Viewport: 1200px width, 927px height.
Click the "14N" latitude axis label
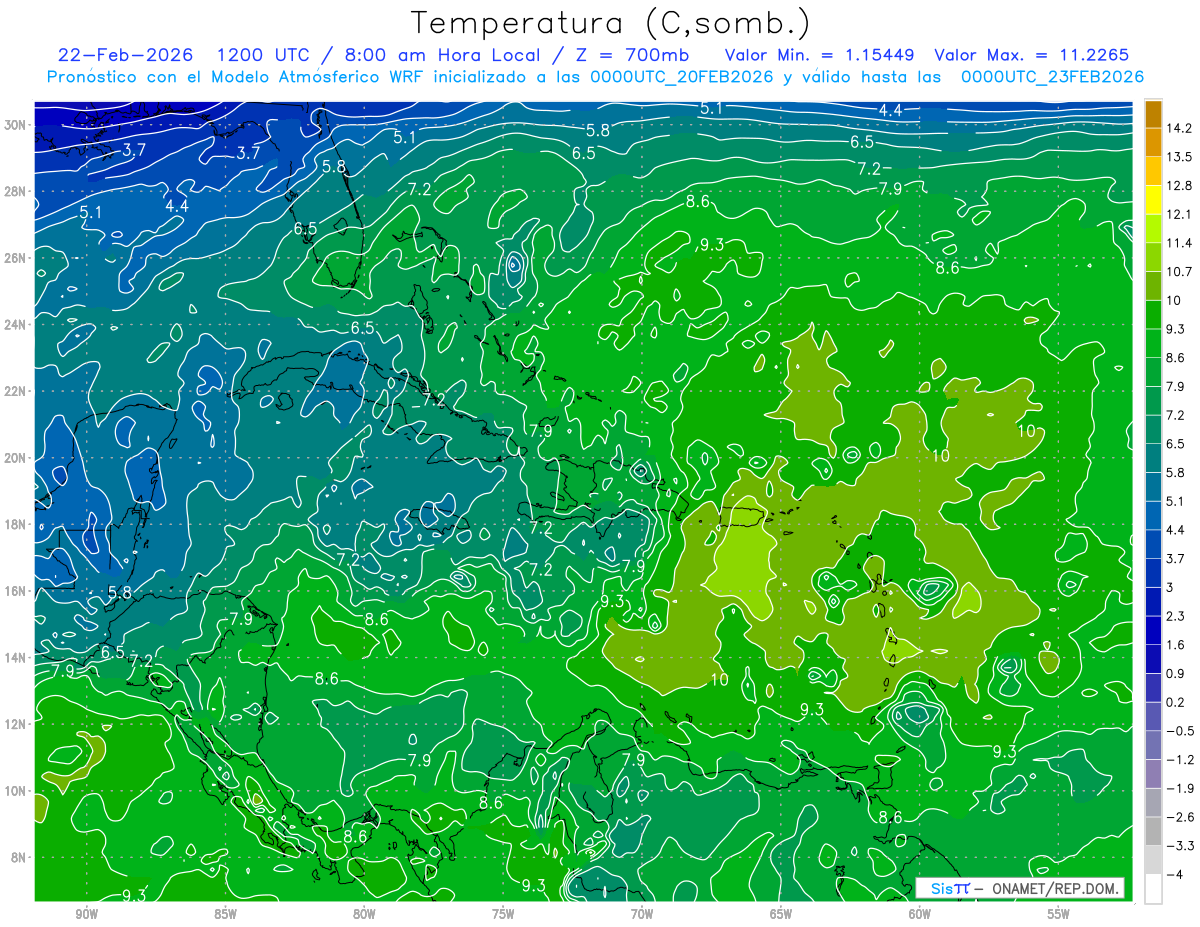pyautogui.click(x=15, y=657)
